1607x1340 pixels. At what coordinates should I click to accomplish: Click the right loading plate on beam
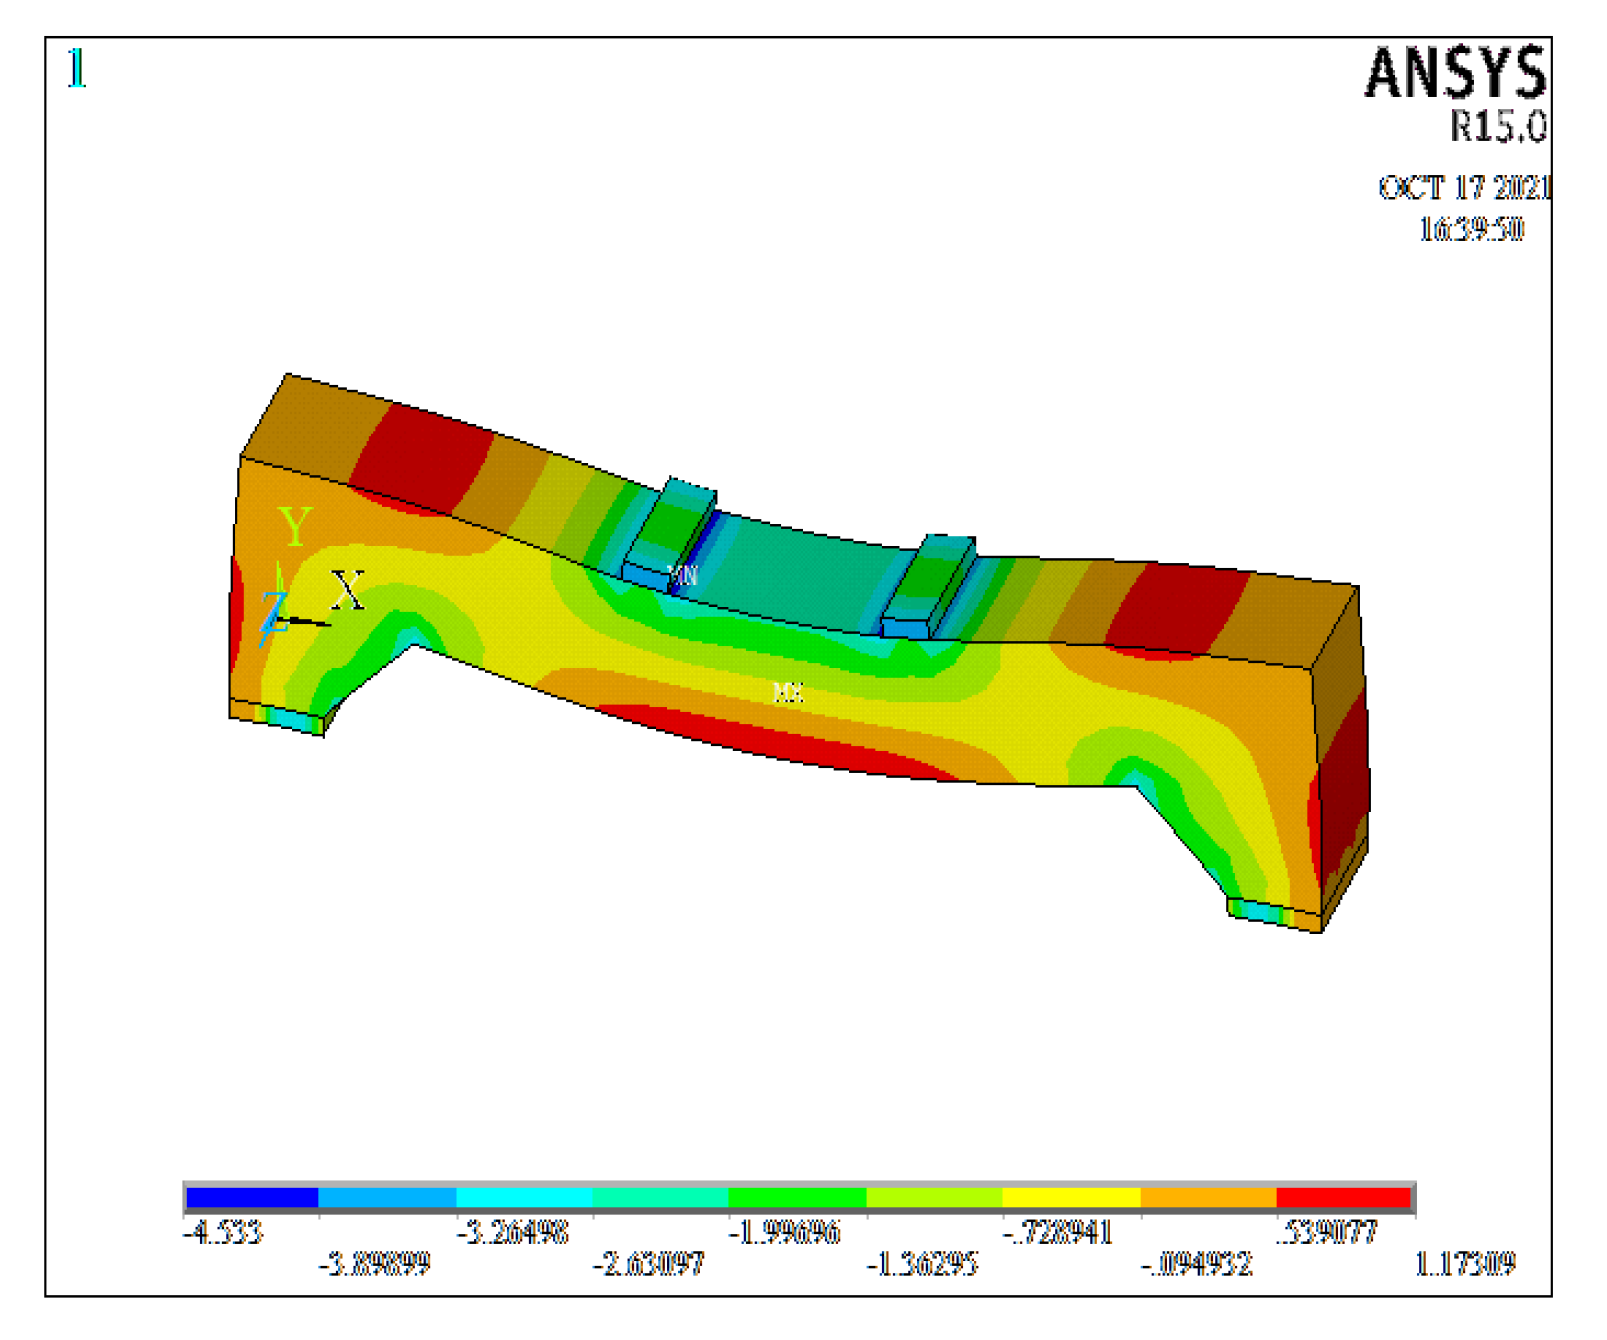[x=928, y=587]
